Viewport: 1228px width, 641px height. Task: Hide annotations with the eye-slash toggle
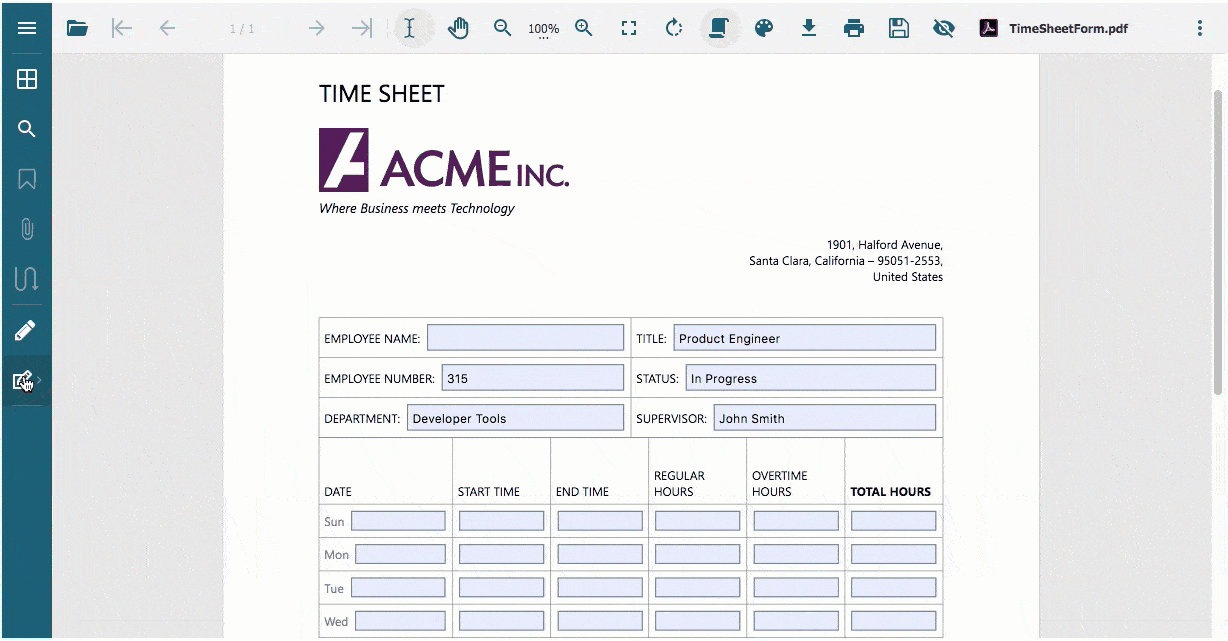click(x=942, y=28)
